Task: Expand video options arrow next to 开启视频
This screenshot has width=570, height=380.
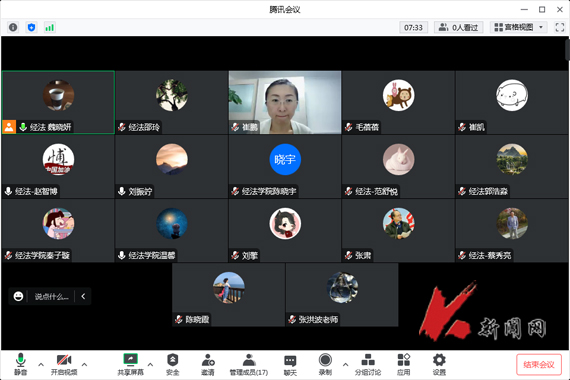Action: (84, 364)
